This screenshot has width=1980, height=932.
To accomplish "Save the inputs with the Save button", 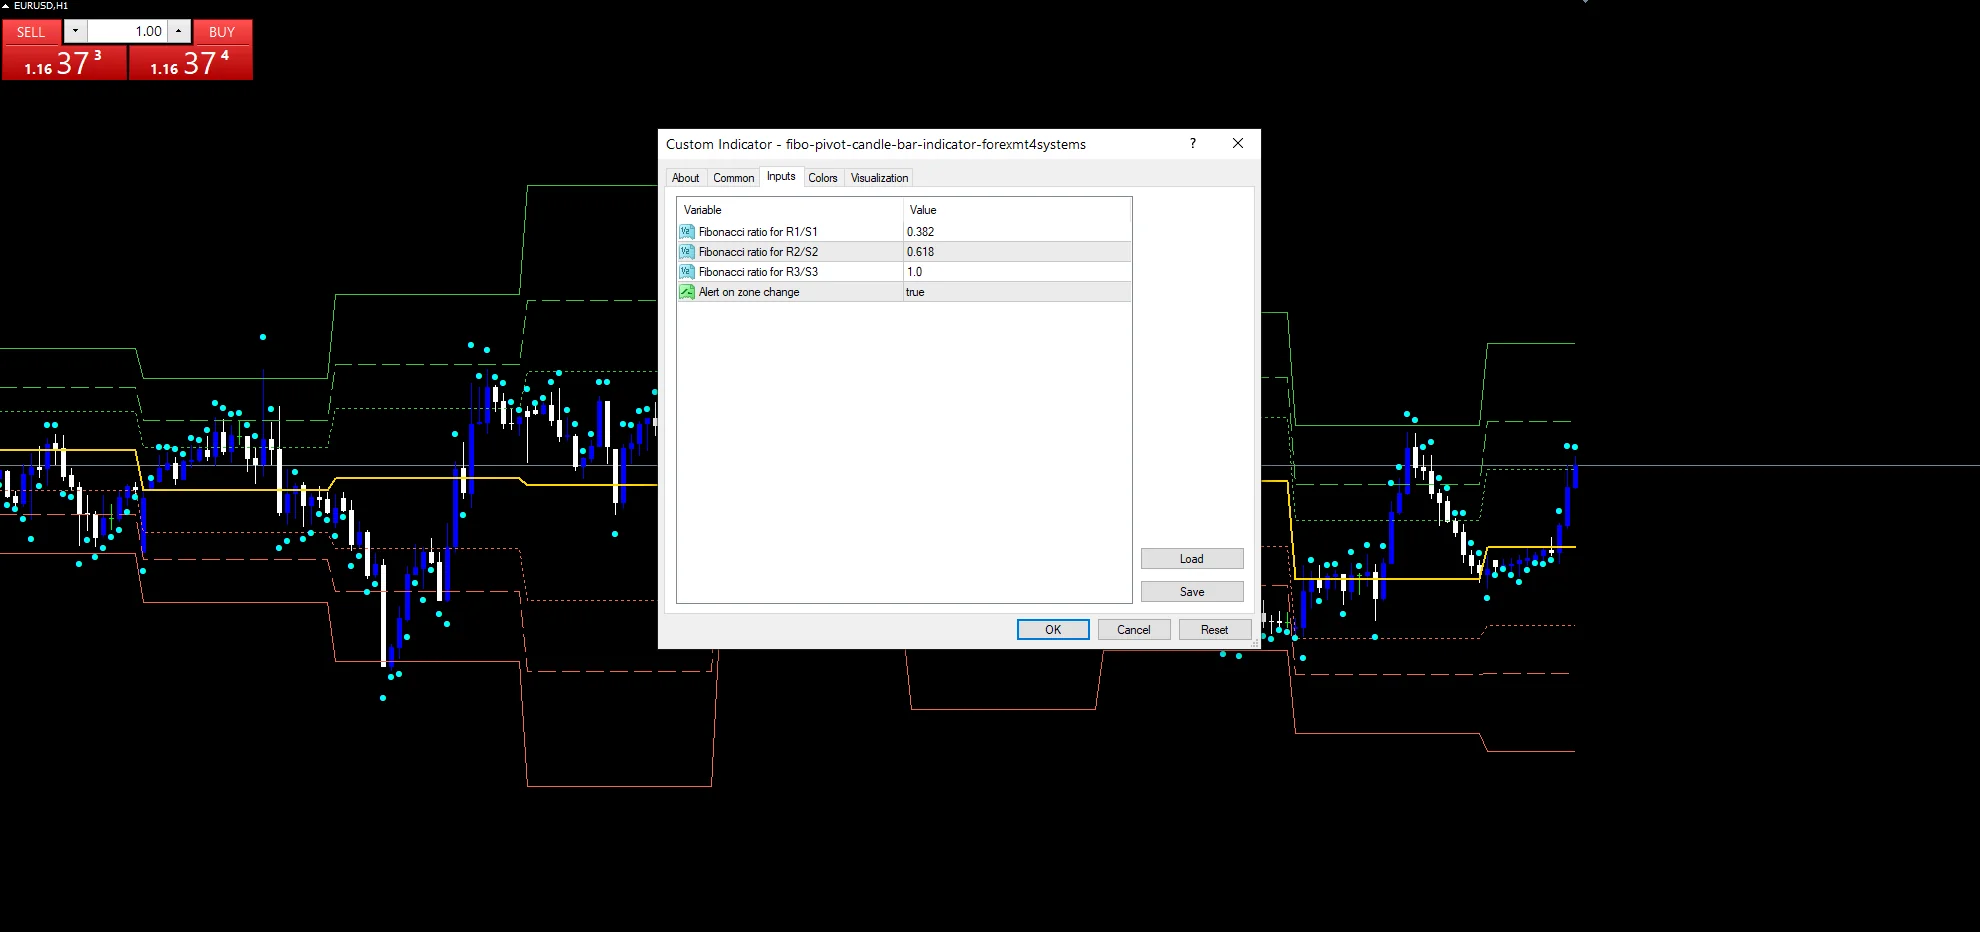I will [x=1192, y=592].
